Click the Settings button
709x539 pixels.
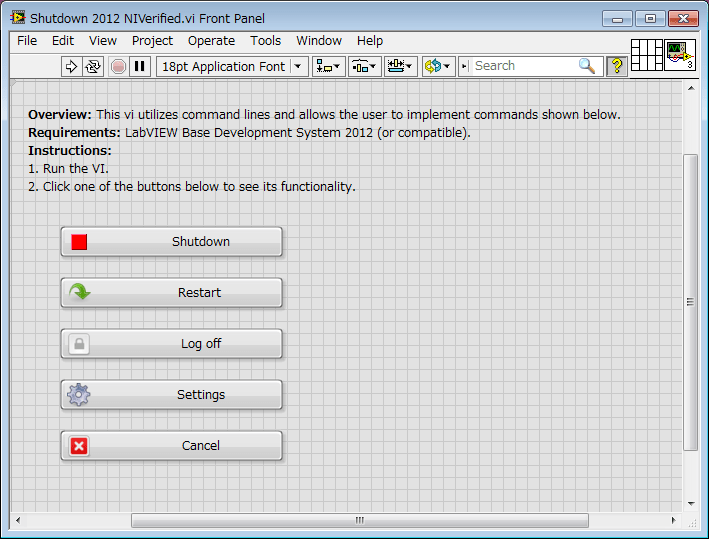click(x=171, y=395)
